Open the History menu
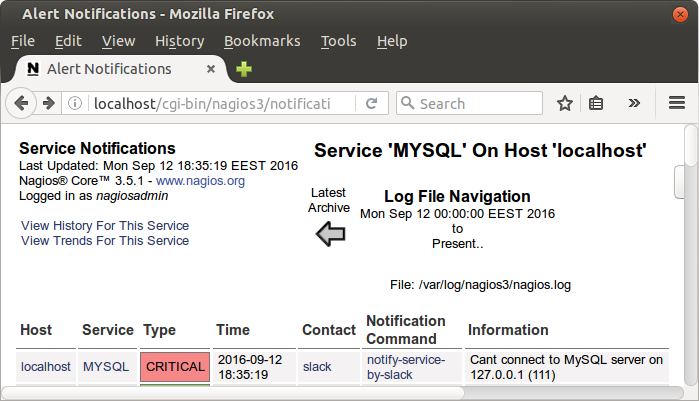The image size is (699, 401). [x=180, y=41]
